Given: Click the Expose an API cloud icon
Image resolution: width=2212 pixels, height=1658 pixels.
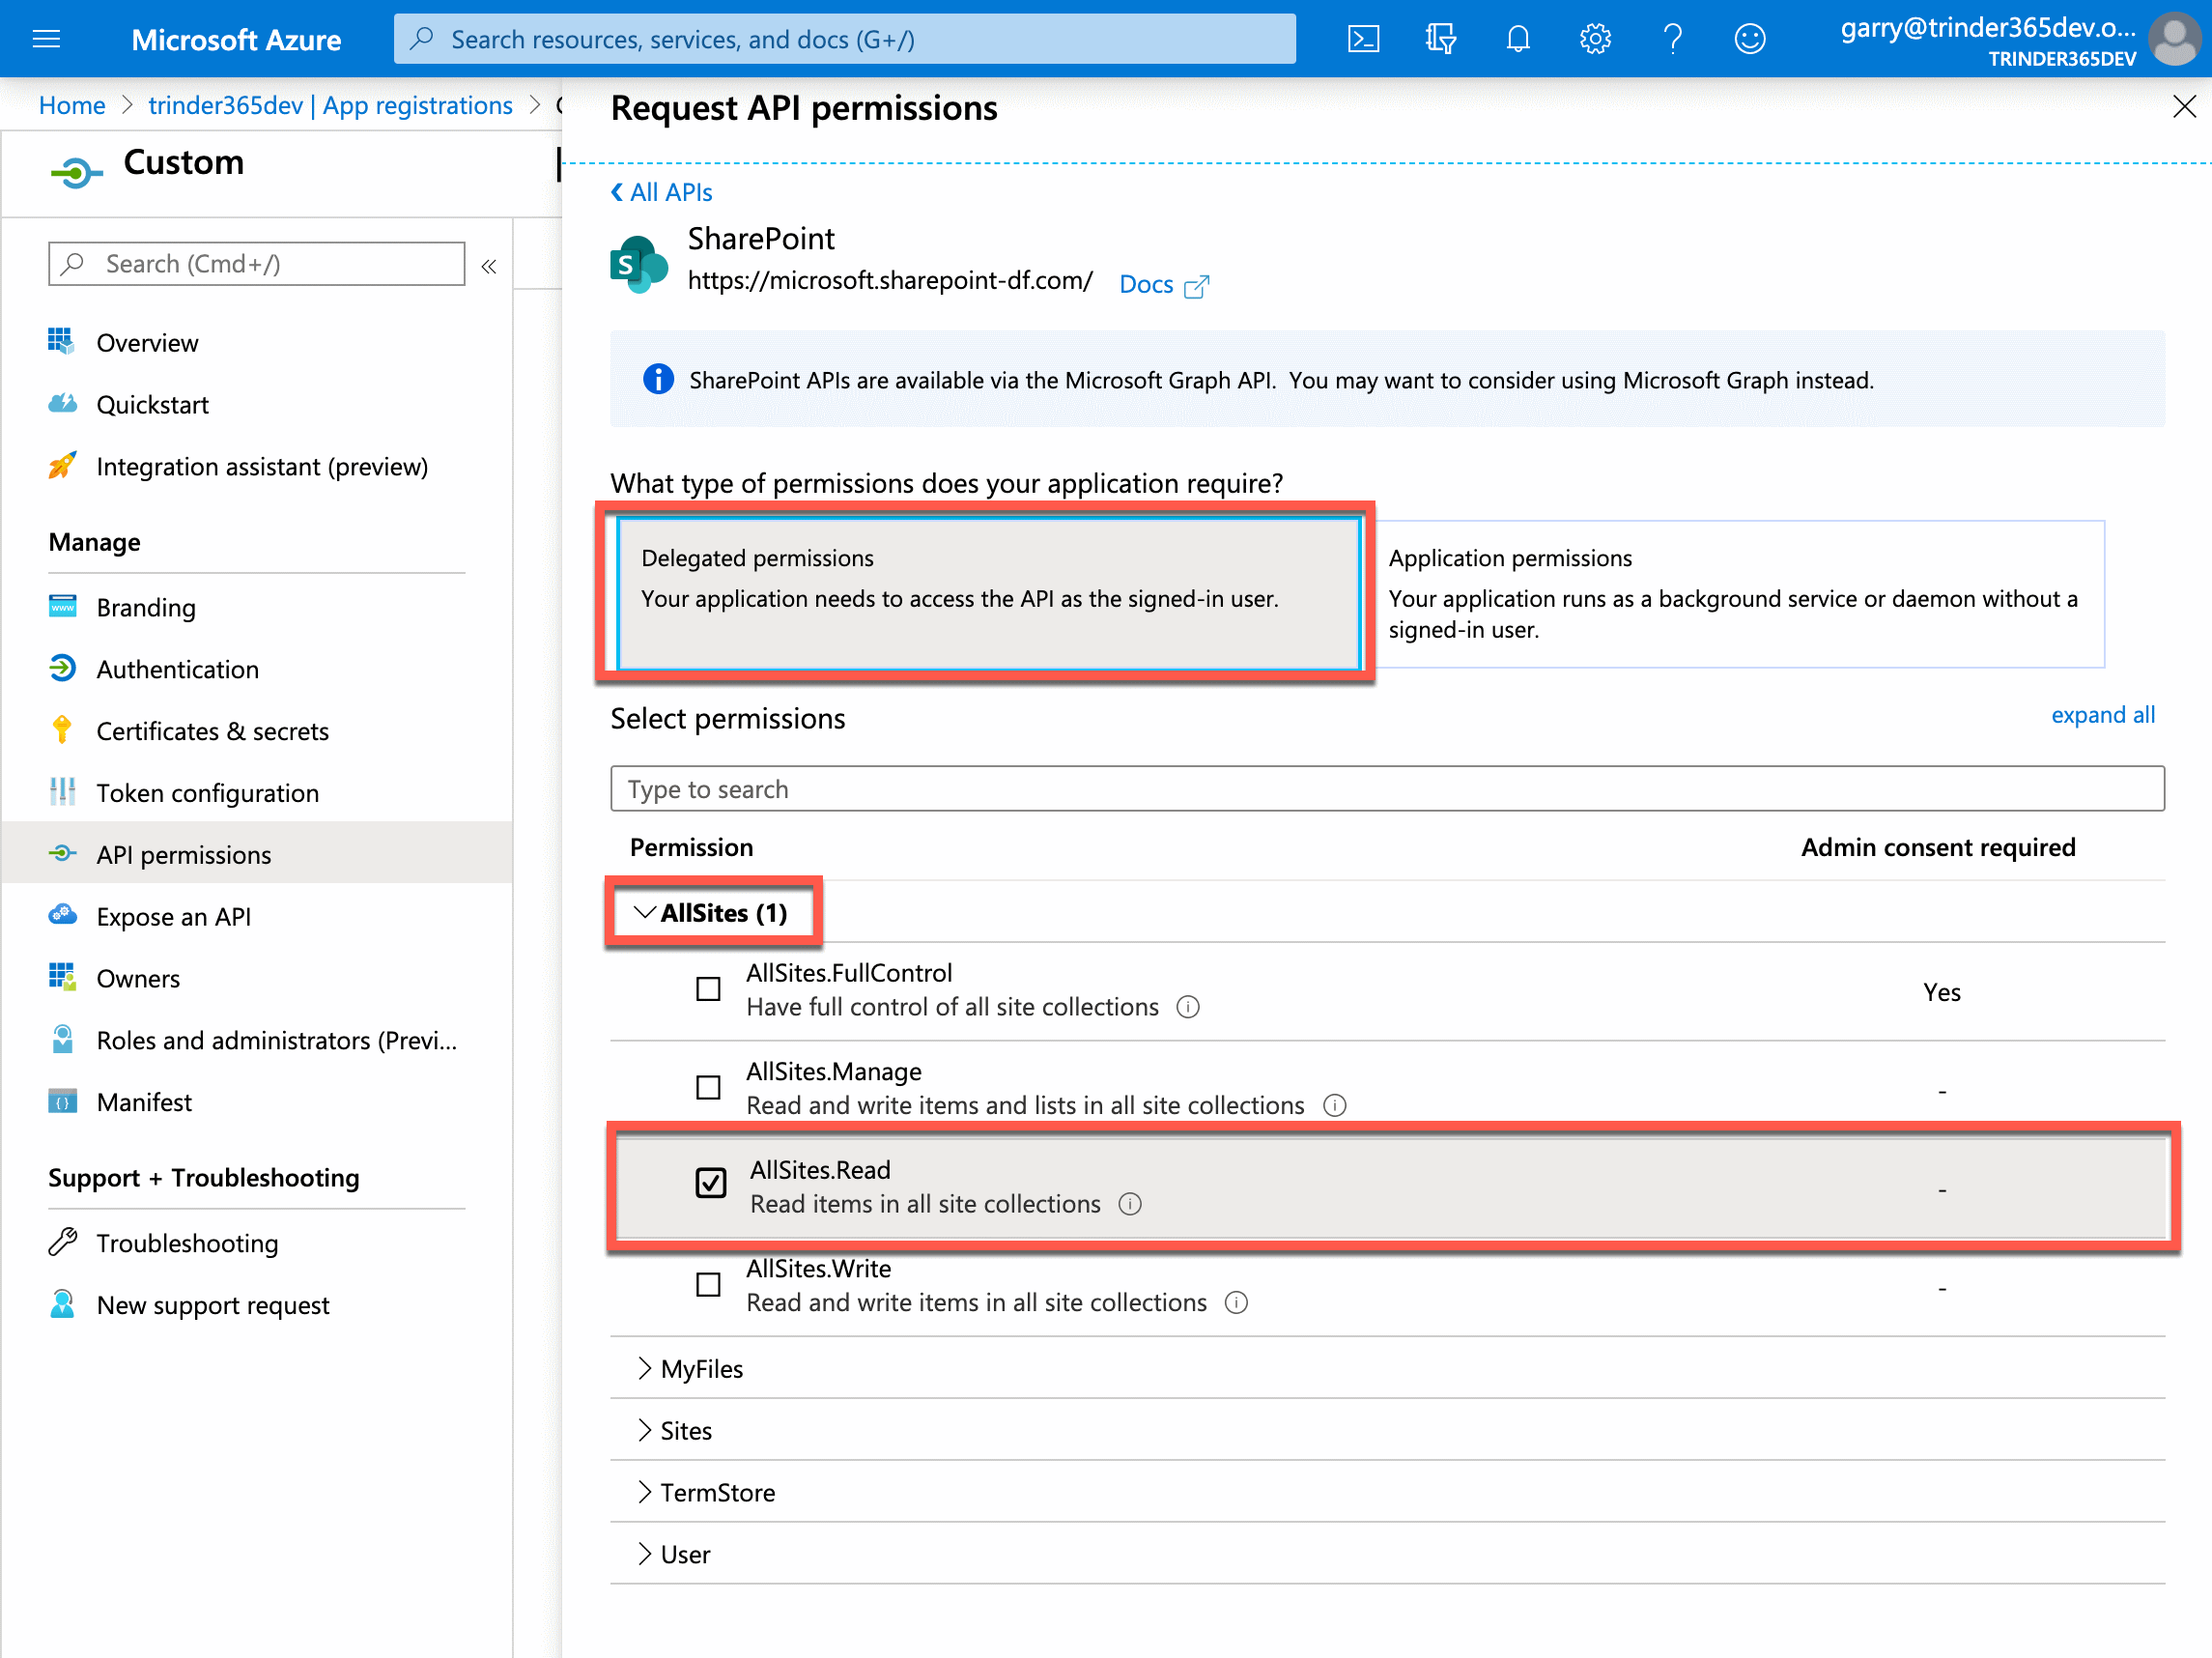Looking at the screenshot, I should coord(62,915).
